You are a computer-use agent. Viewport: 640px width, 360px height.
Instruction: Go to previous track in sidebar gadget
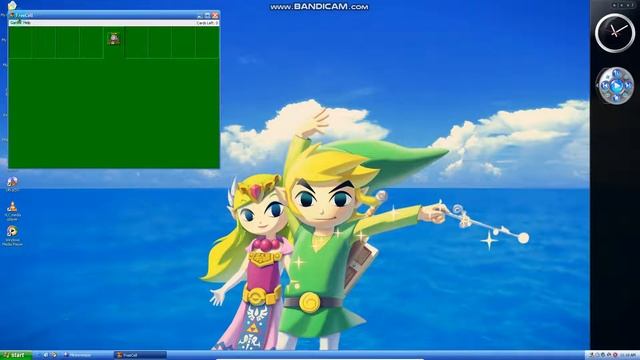(x=604, y=86)
